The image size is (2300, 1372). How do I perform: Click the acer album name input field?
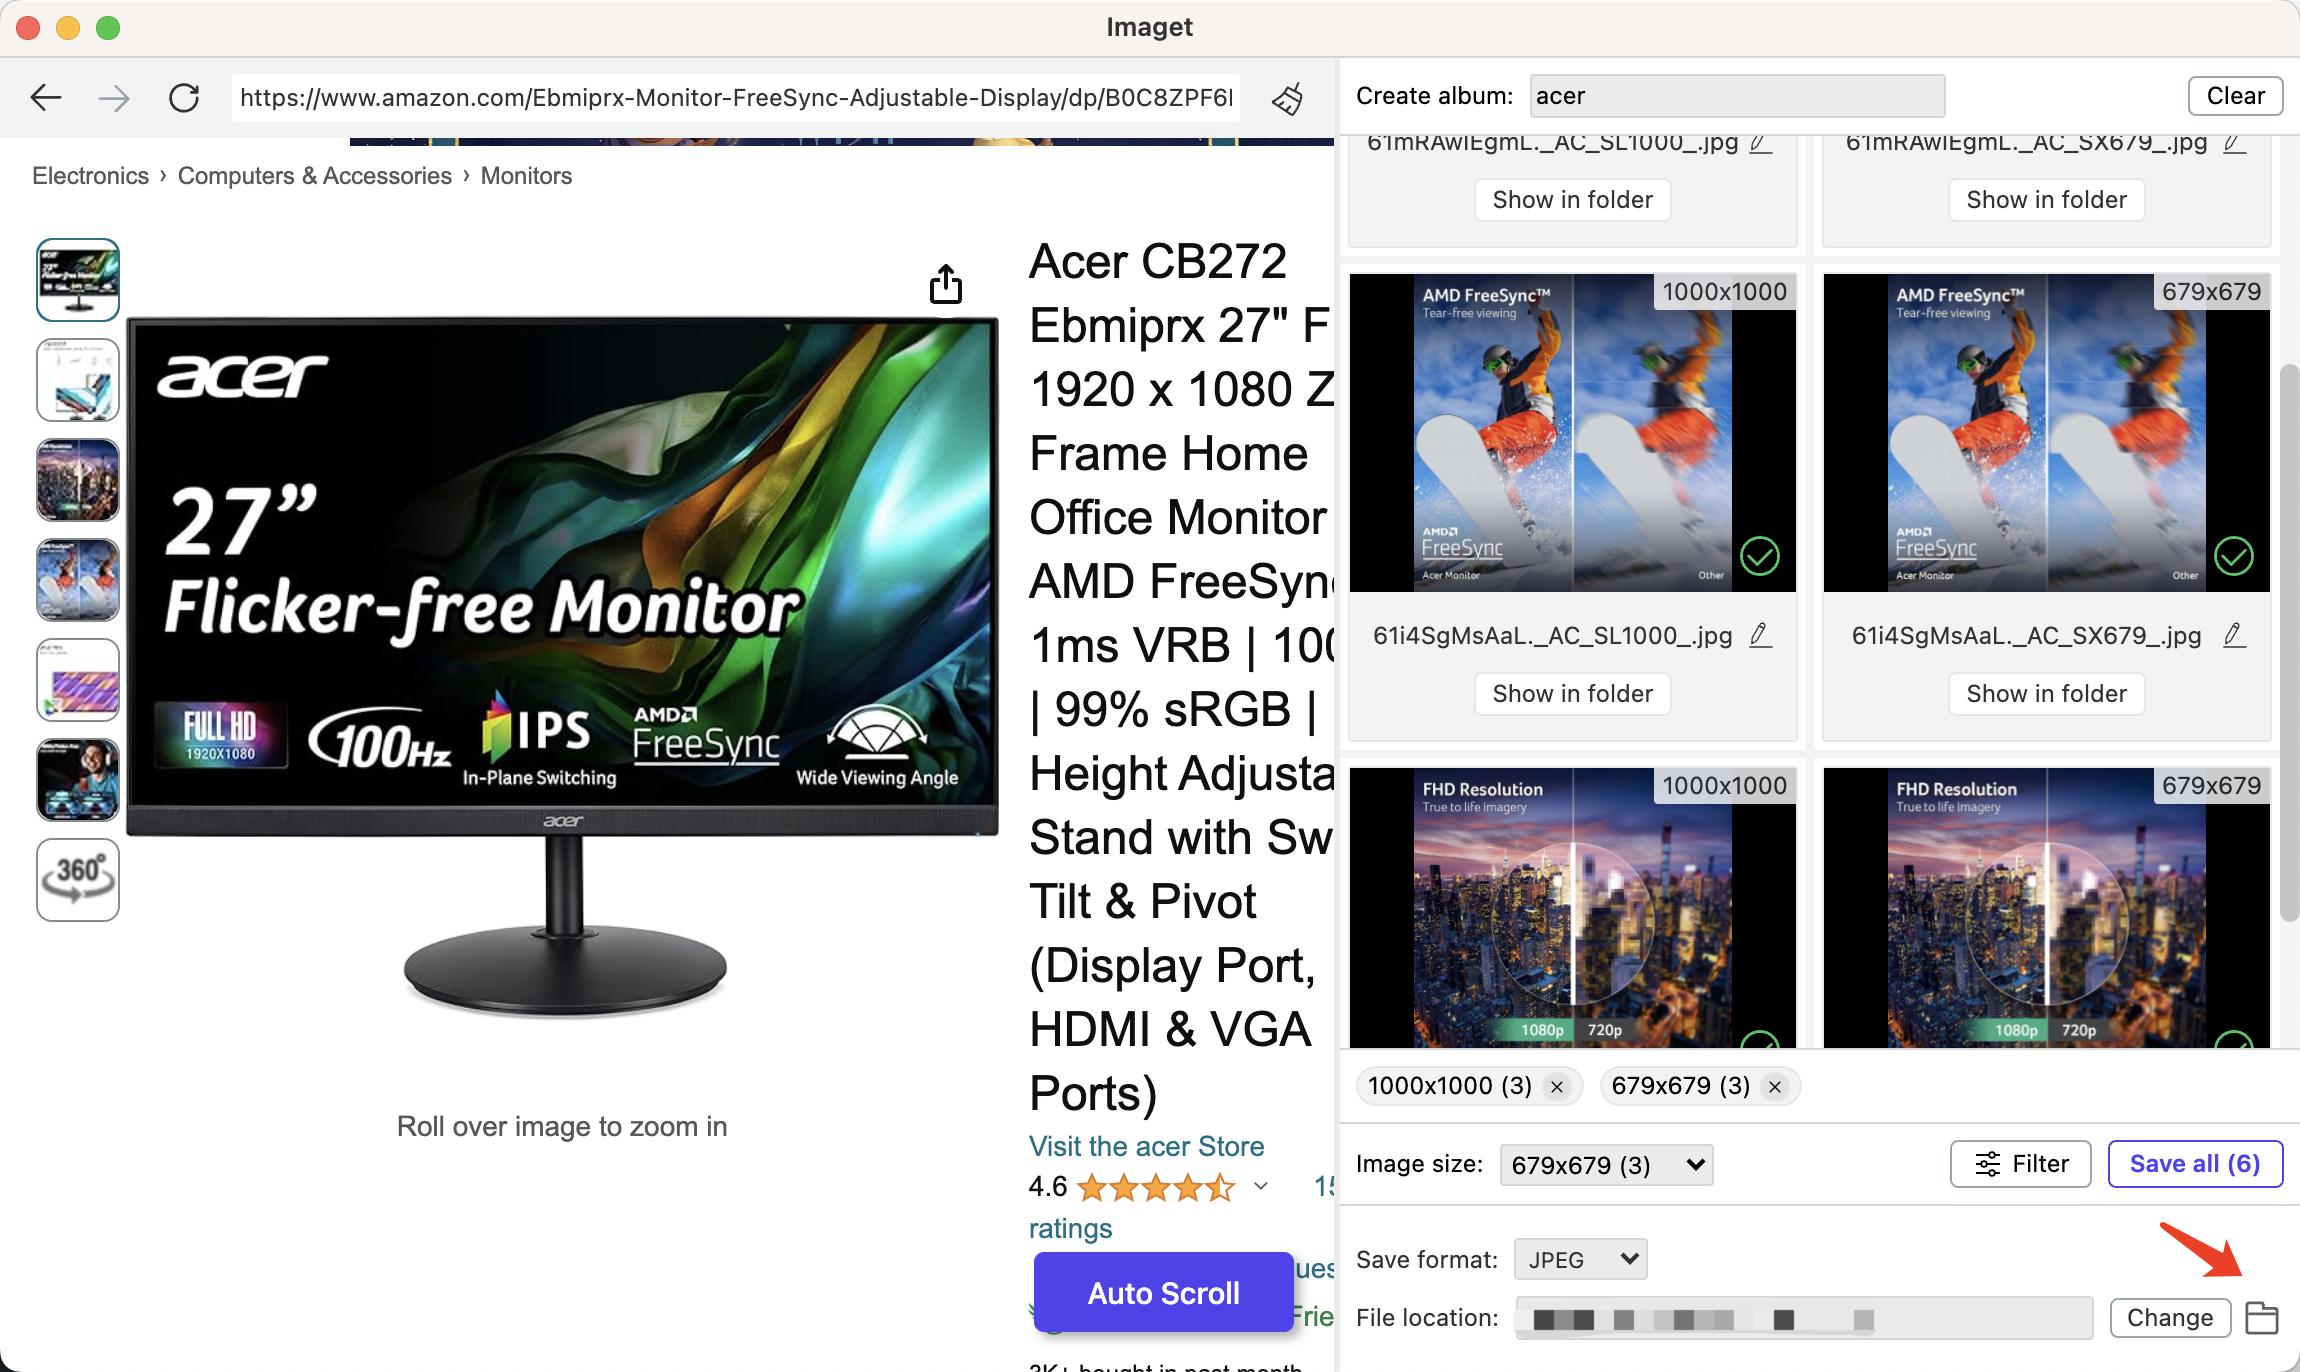click(1734, 95)
